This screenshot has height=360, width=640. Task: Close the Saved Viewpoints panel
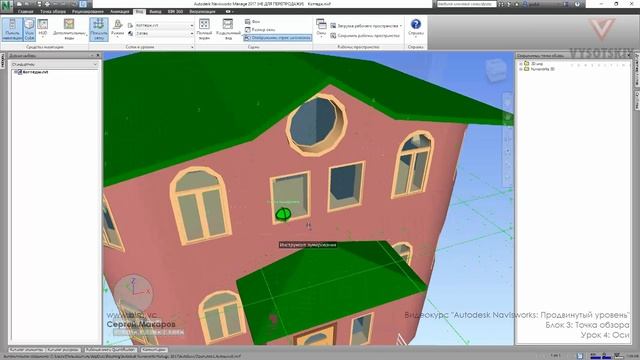[x=629, y=55]
